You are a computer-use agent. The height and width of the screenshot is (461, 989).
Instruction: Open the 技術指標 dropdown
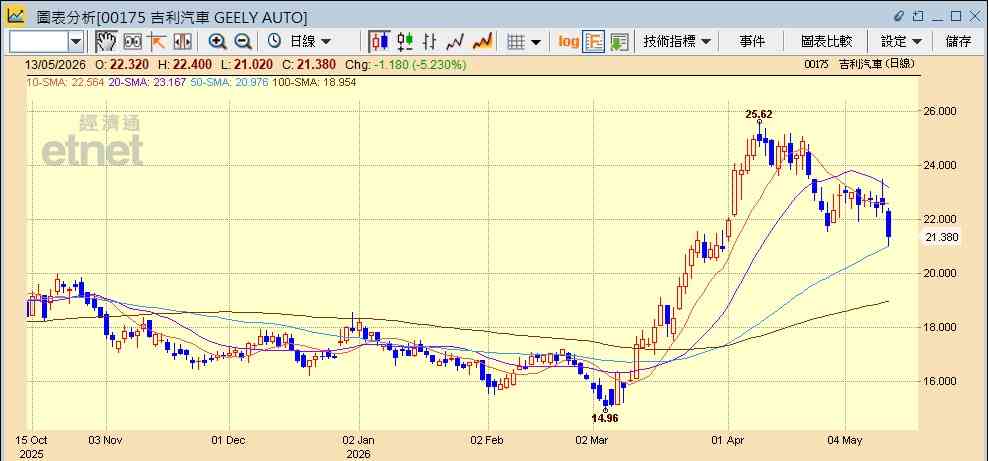[677, 42]
